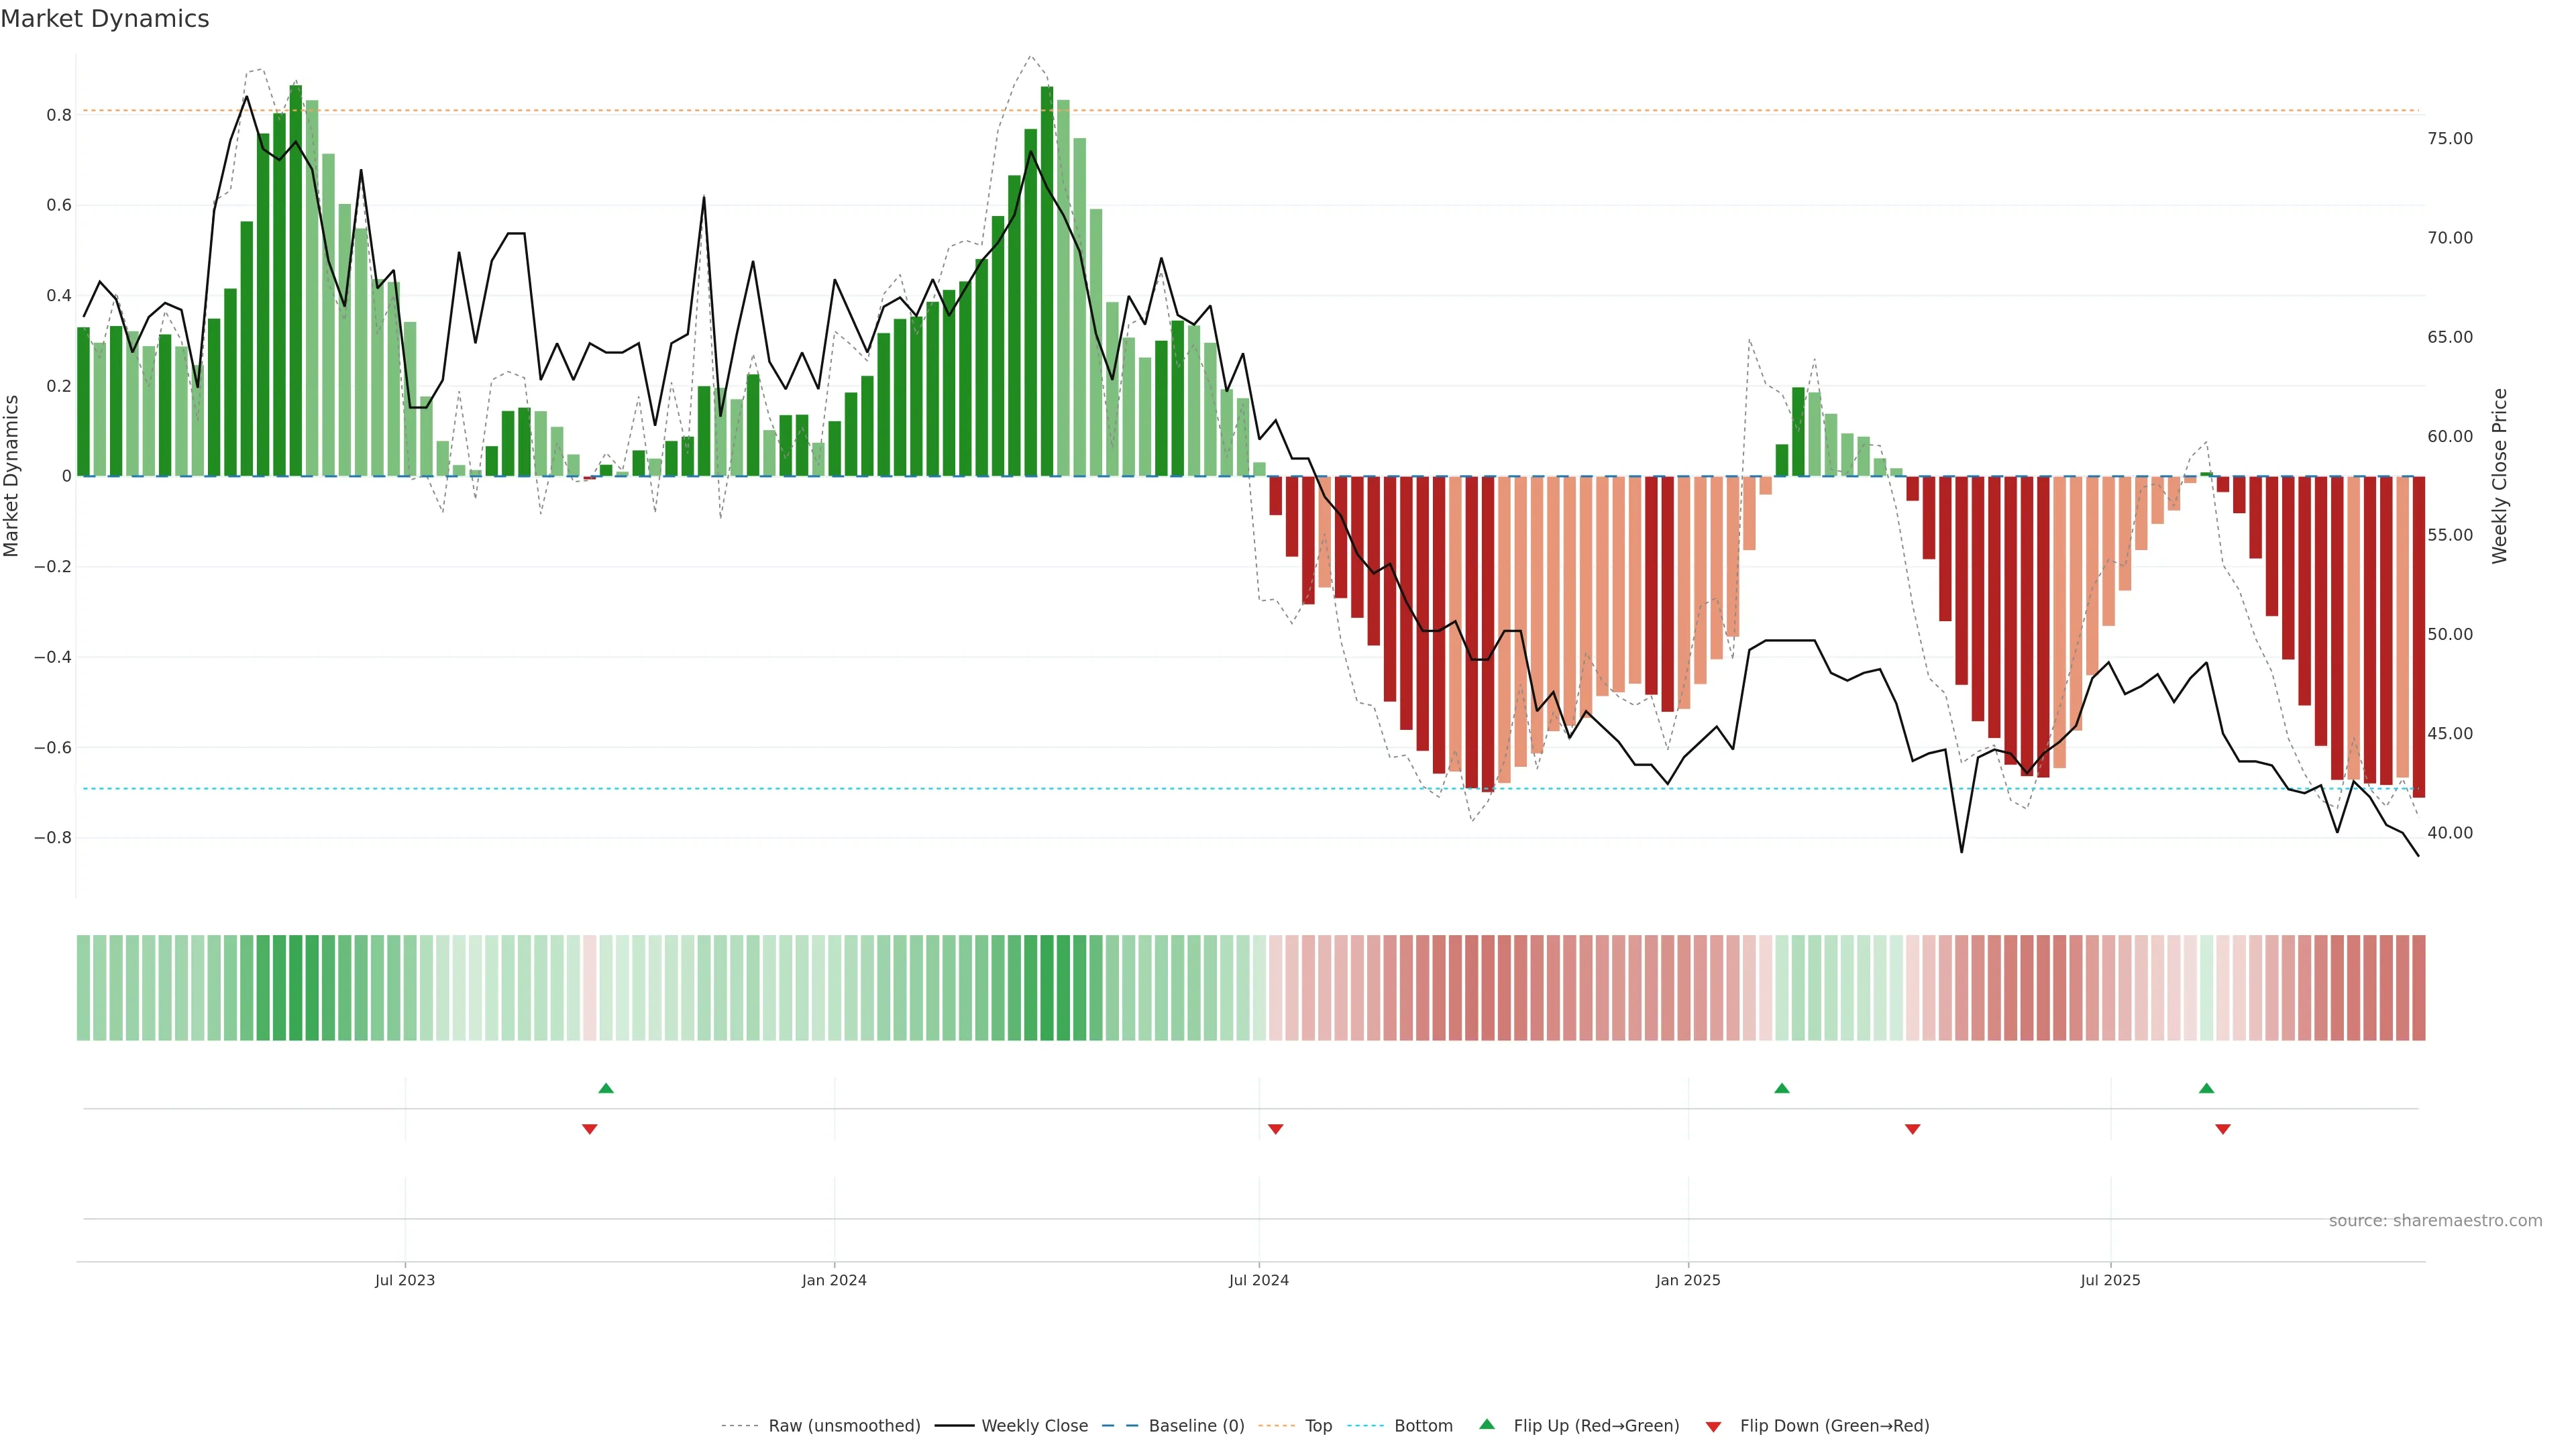Click the flip-up triangle after Jan 2025
Image resolution: width=2576 pixels, height=1449 pixels.
(1782, 1088)
